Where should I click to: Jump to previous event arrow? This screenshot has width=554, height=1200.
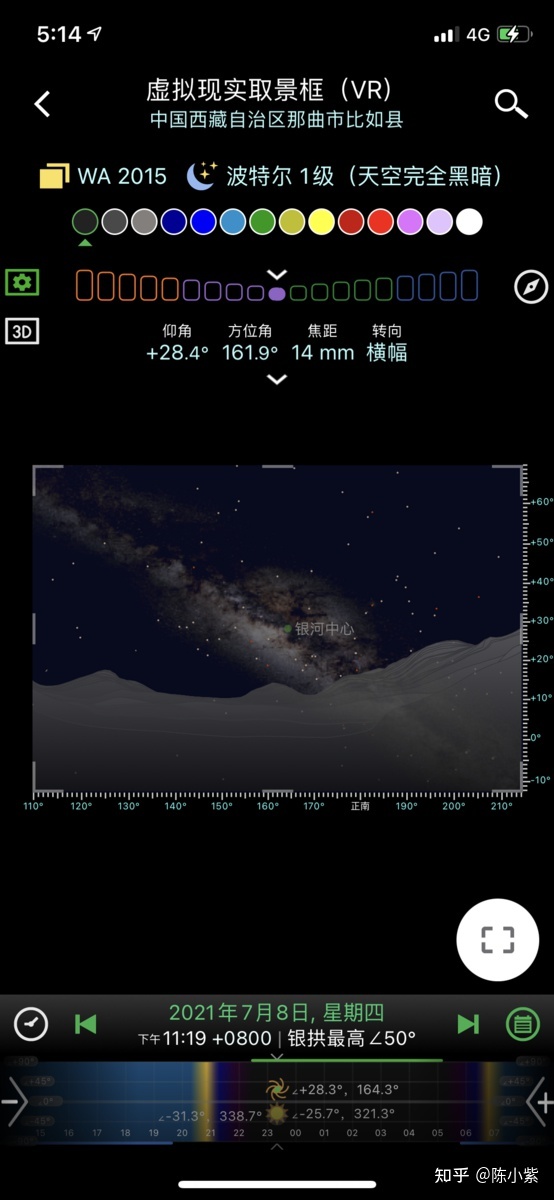tap(86, 1023)
